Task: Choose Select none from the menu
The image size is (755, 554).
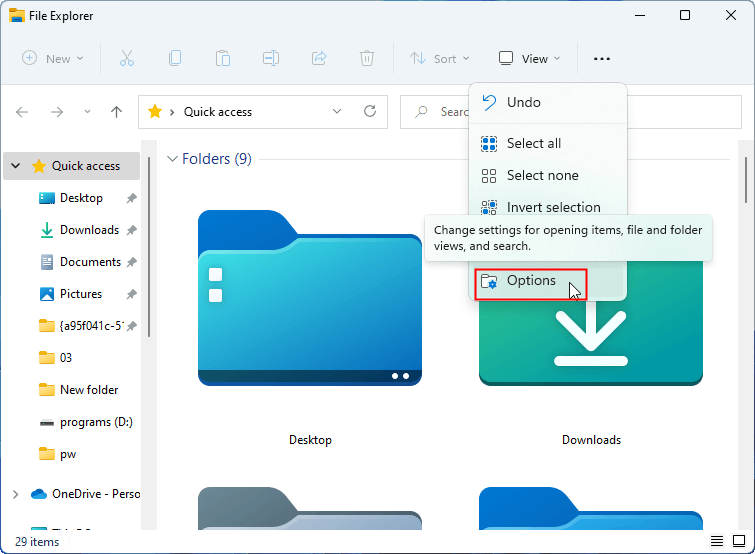Action: [548, 176]
